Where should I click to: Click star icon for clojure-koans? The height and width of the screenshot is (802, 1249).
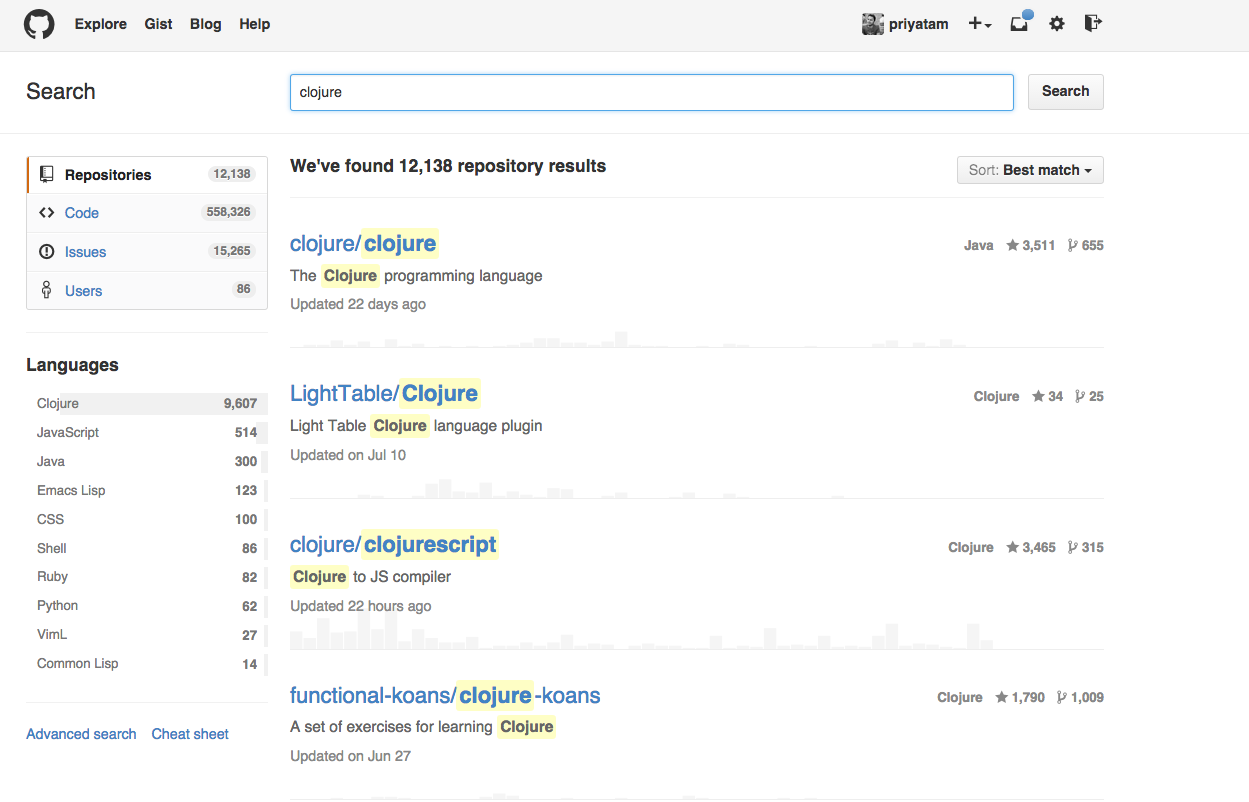(x=1002, y=697)
